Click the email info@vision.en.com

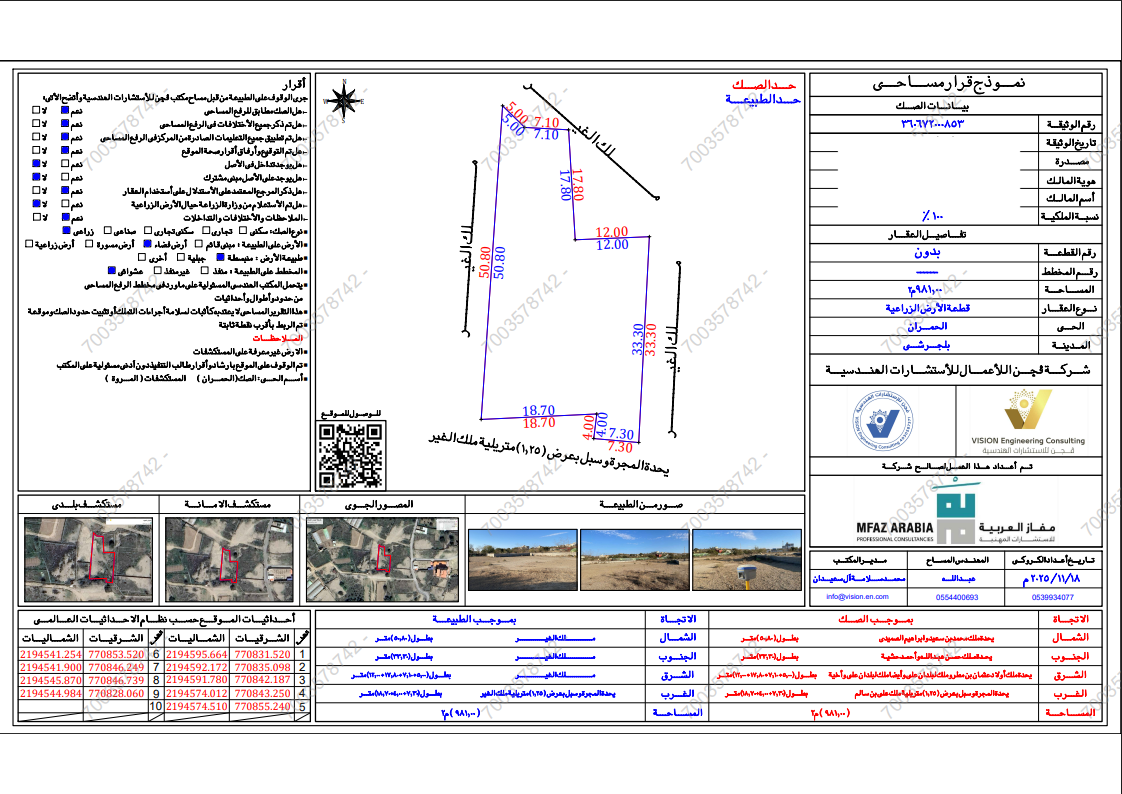857,597
